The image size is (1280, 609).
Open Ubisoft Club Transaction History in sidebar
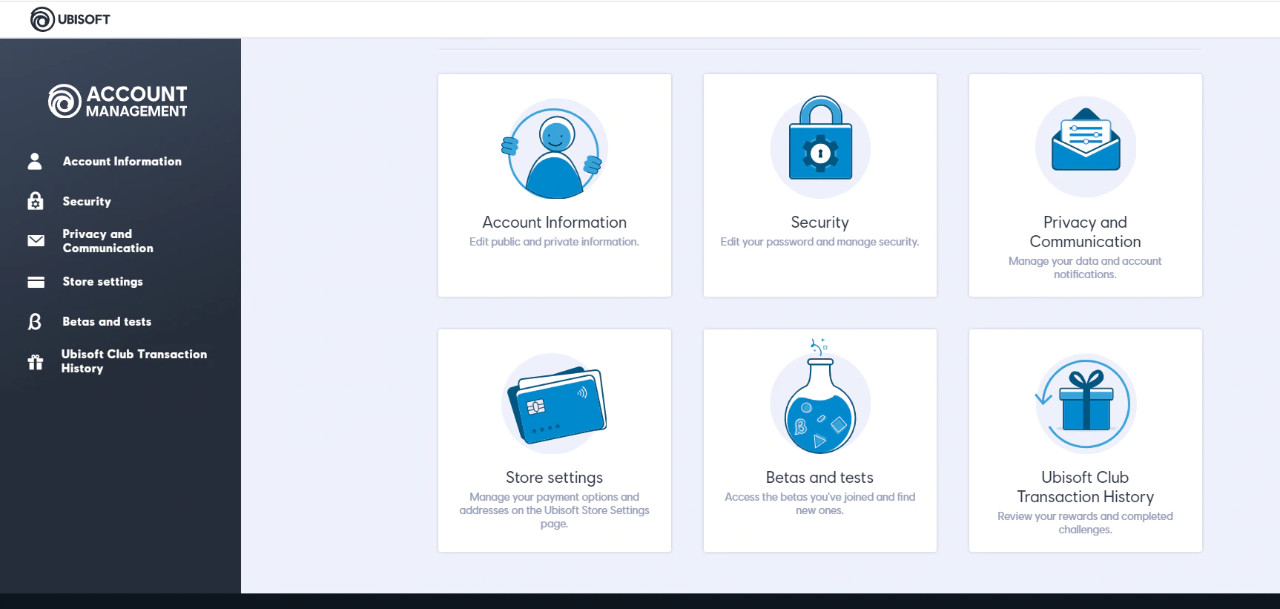(134, 361)
